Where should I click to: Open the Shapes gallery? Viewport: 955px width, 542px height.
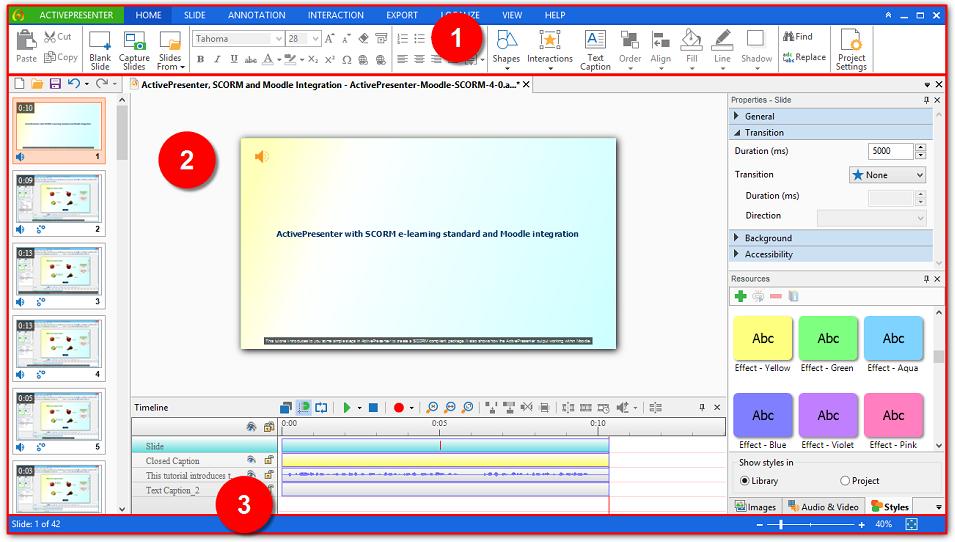[506, 50]
